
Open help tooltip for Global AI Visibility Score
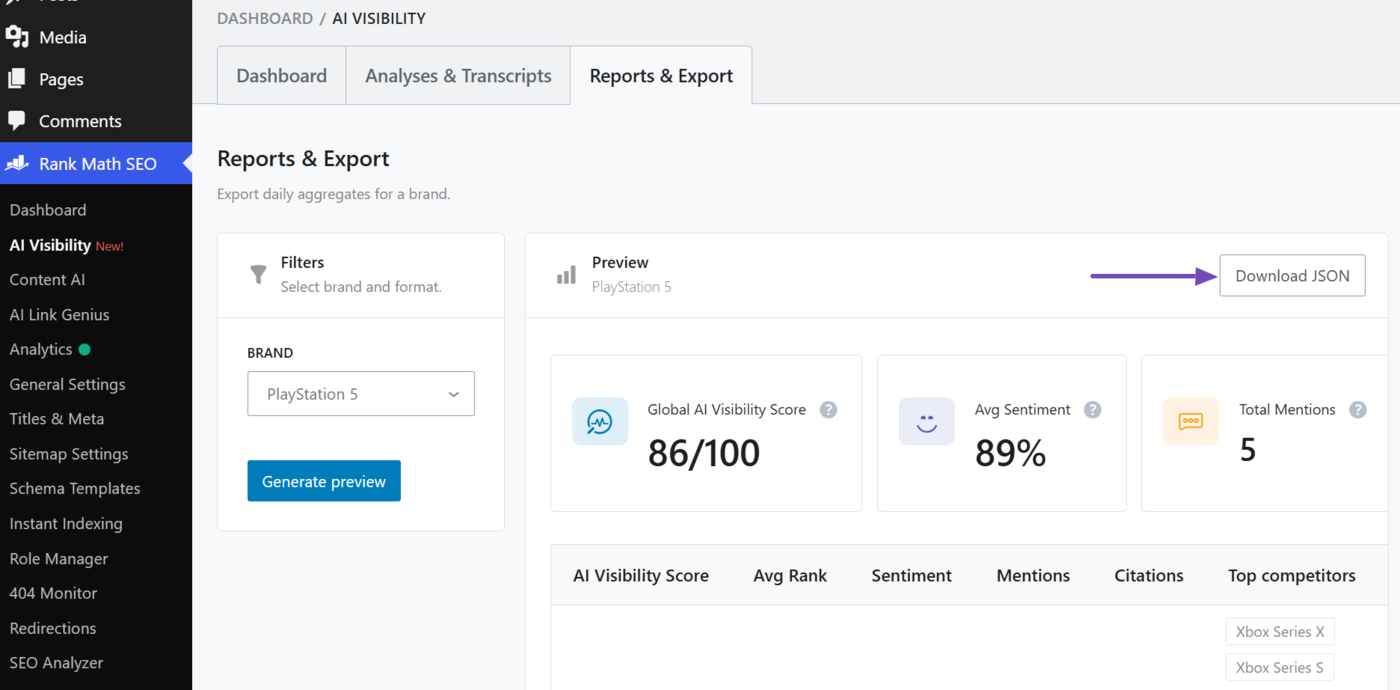click(828, 409)
